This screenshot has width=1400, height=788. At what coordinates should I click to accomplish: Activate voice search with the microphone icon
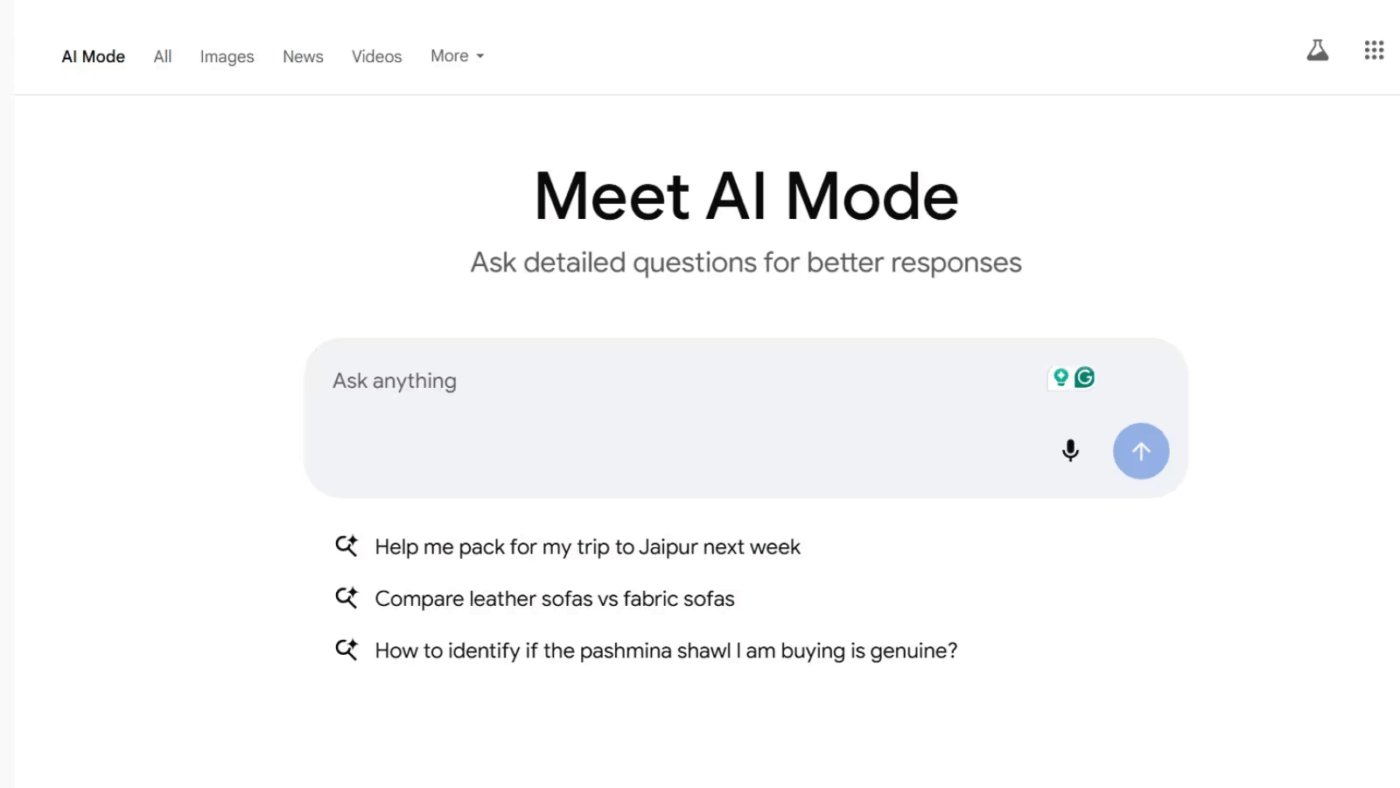coord(1070,451)
